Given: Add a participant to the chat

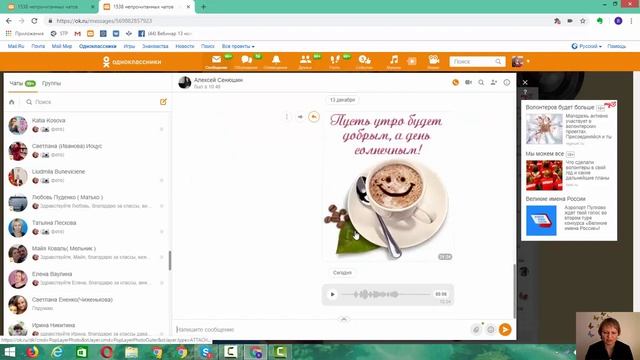Looking at the screenshot, I should 494,82.
